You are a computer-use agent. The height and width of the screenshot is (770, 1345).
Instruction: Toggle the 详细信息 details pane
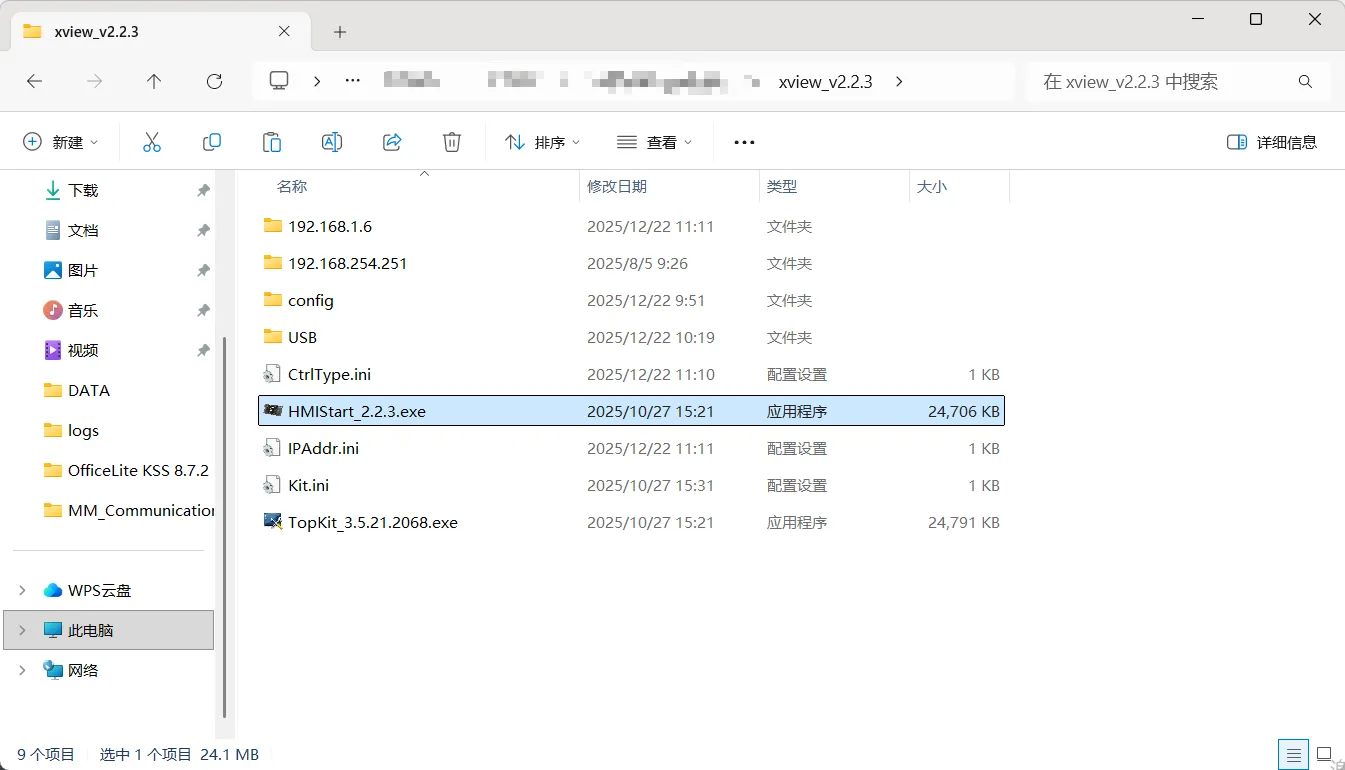click(x=1271, y=141)
